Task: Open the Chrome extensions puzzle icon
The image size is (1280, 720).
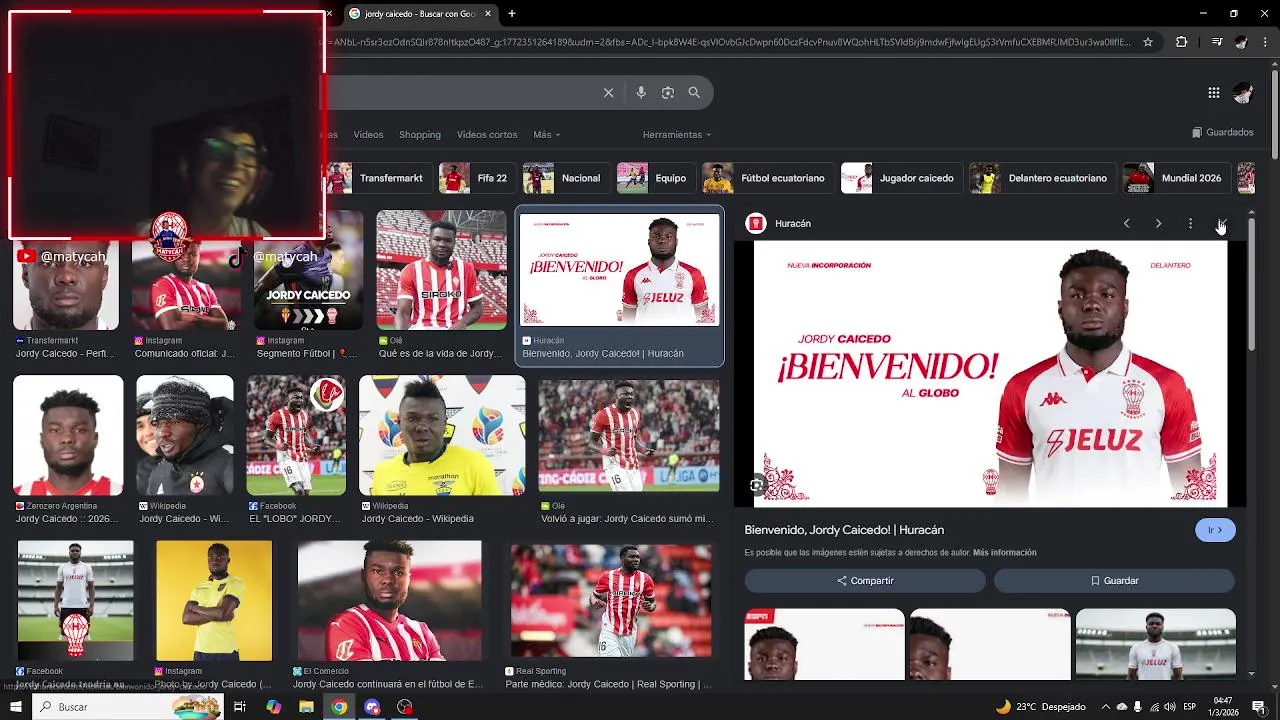Action: [1181, 42]
